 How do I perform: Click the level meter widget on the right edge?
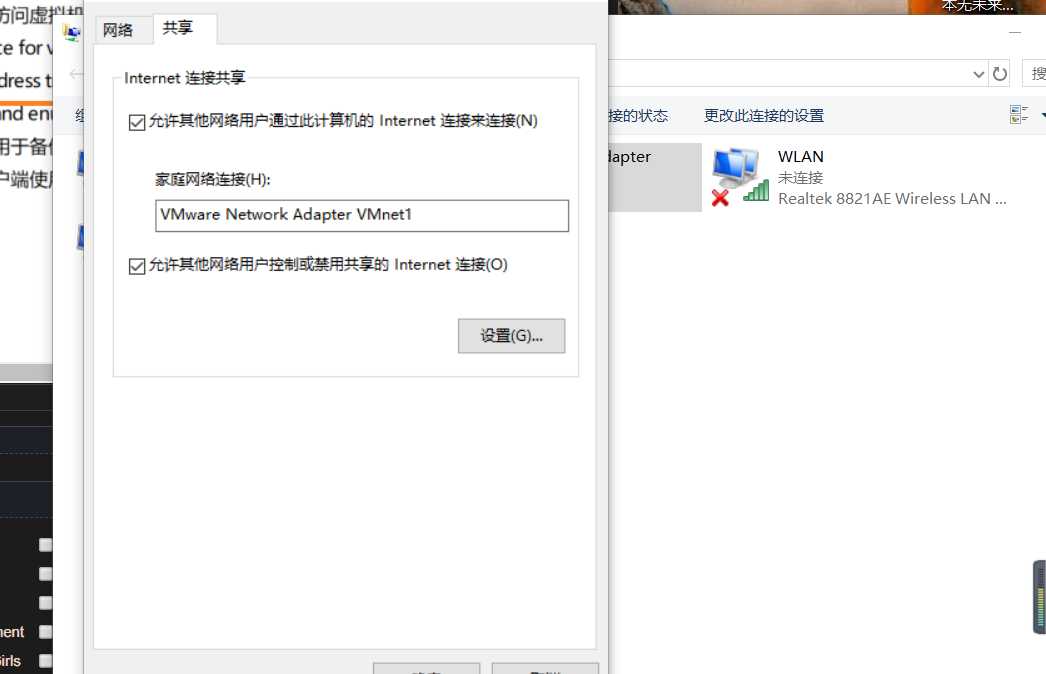pyautogui.click(x=1039, y=597)
